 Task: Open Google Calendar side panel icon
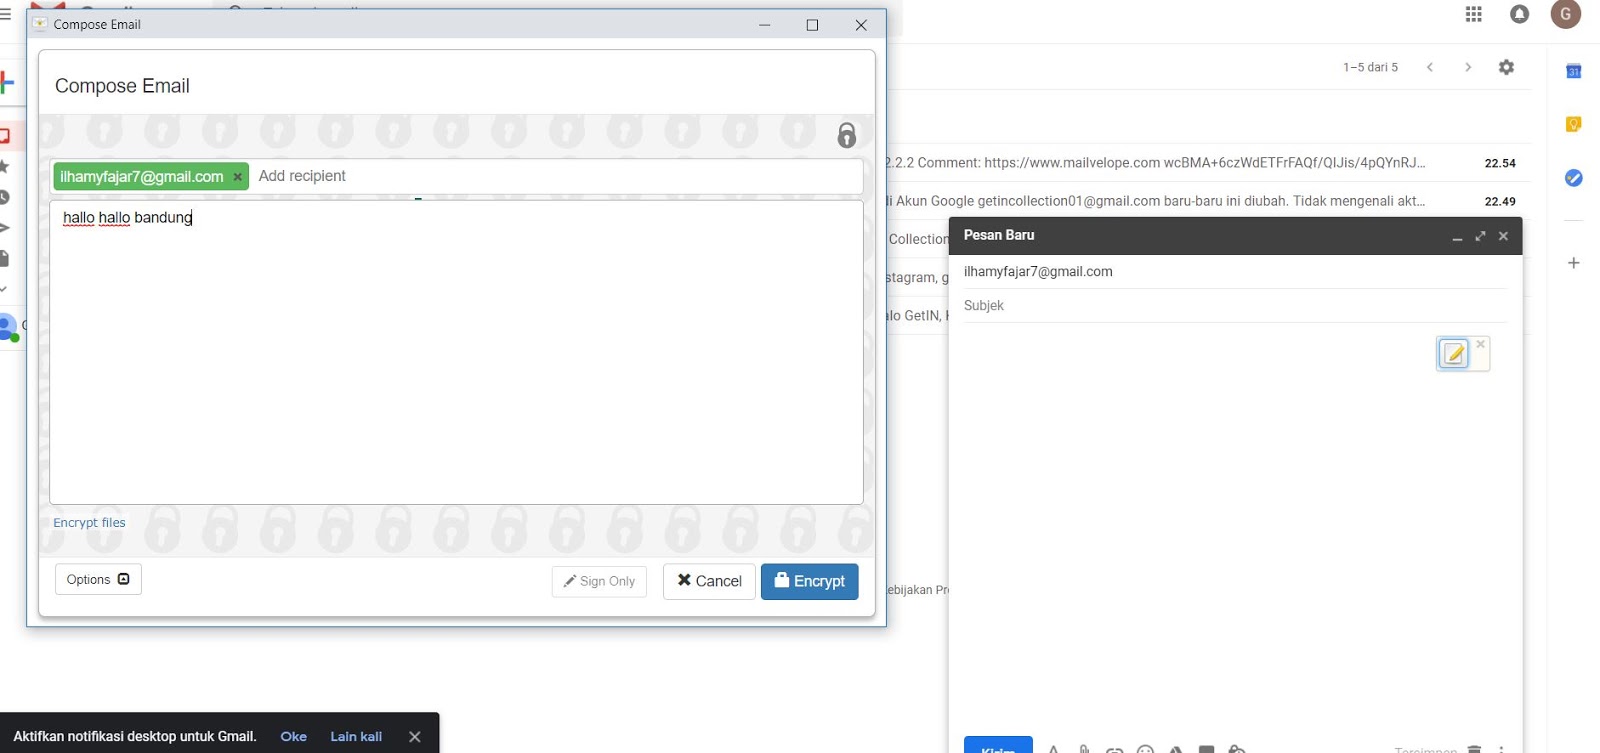pyautogui.click(x=1573, y=71)
